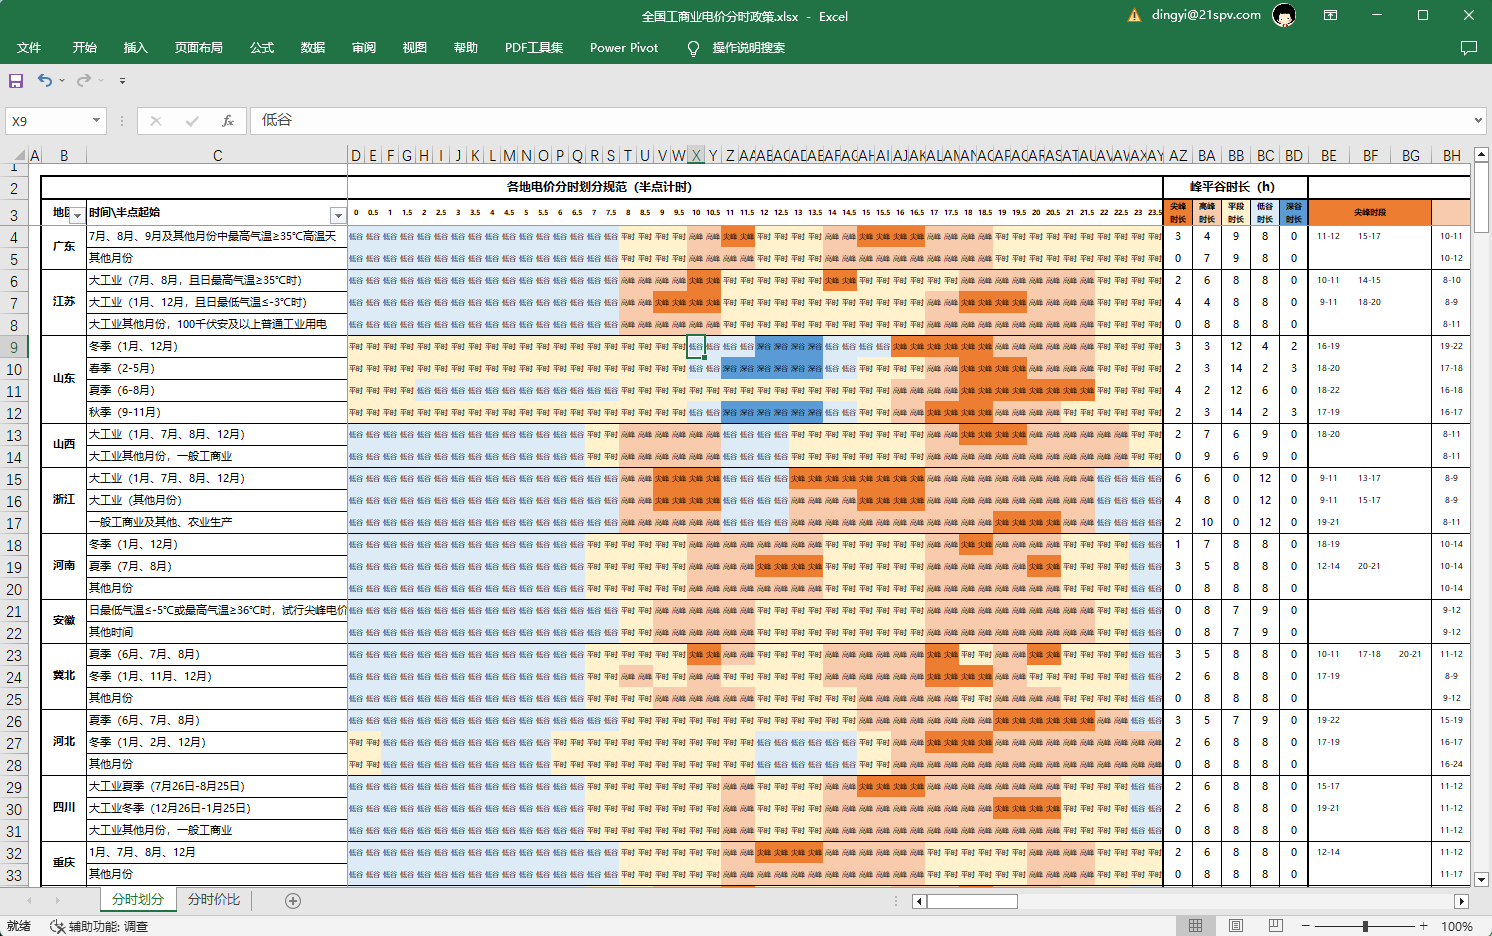
Task: Click the formula bar showing 低谷
Action: 862,120
